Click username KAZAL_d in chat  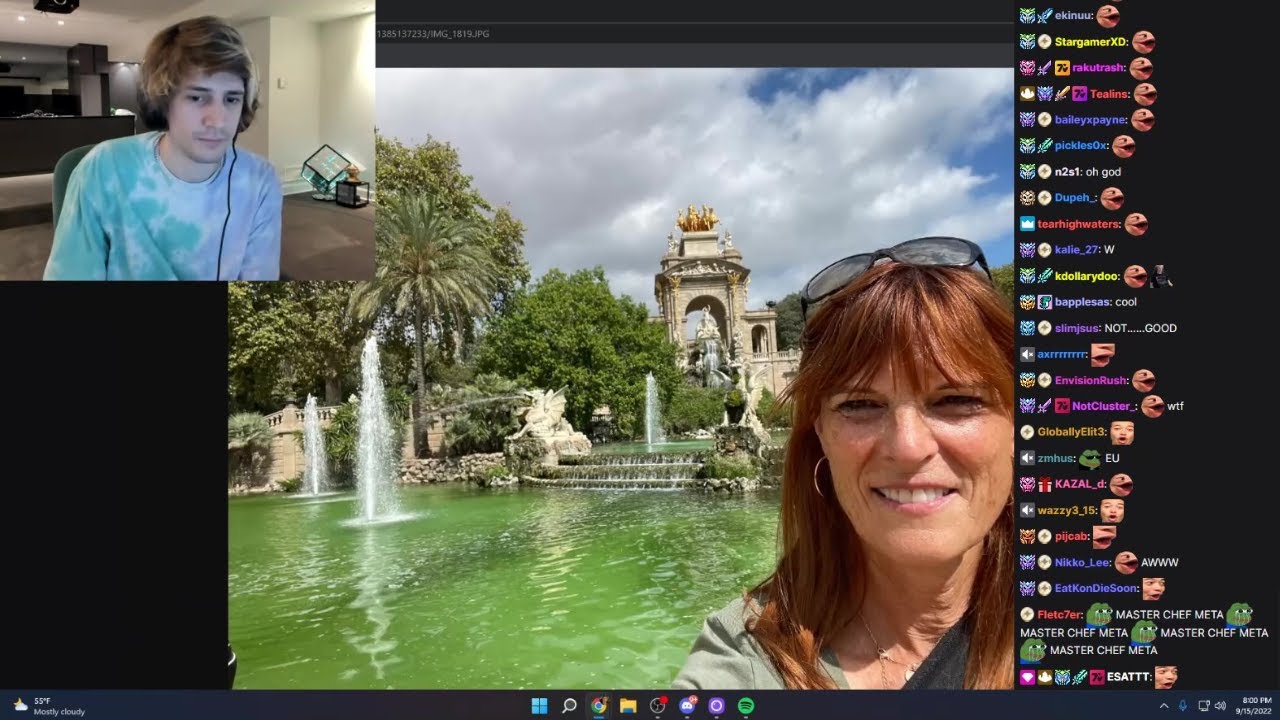pyautogui.click(x=1080, y=484)
